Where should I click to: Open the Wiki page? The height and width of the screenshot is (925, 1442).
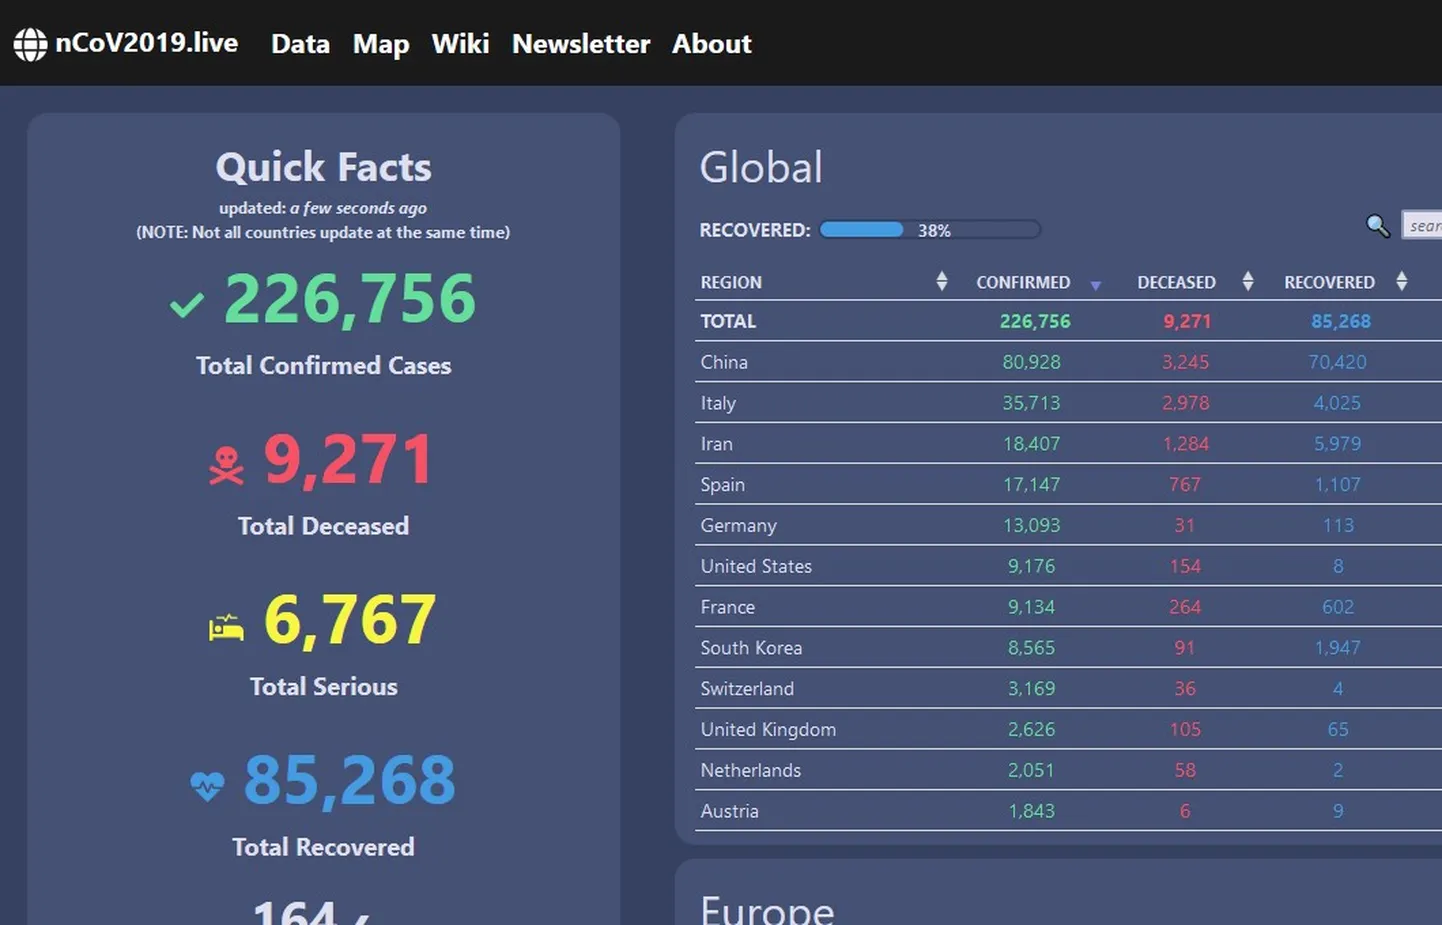click(460, 44)
